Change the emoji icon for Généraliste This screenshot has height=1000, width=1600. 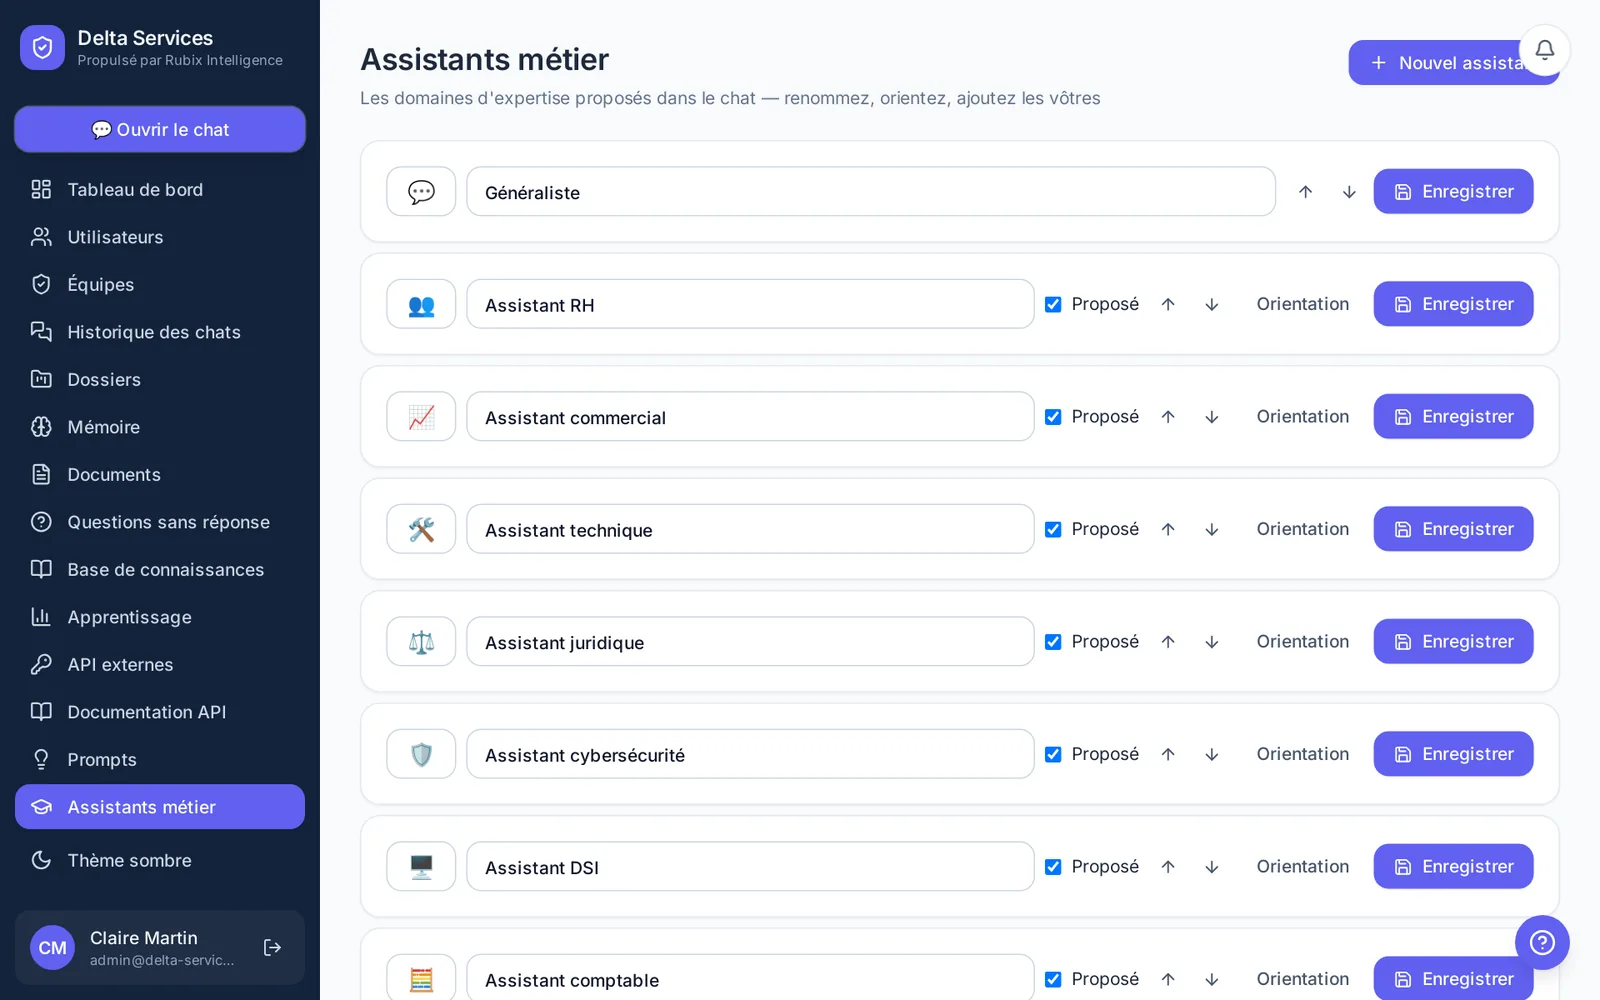[421, 192]
